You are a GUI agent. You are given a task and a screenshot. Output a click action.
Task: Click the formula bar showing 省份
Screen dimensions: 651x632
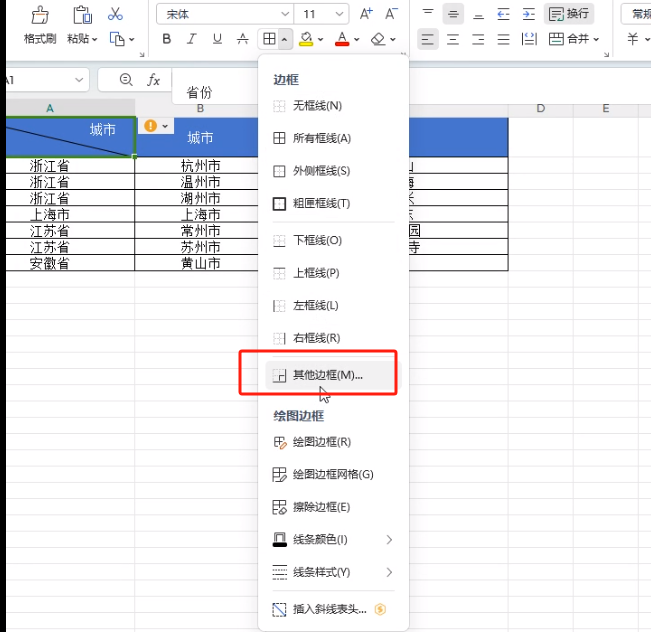(215, 86)
